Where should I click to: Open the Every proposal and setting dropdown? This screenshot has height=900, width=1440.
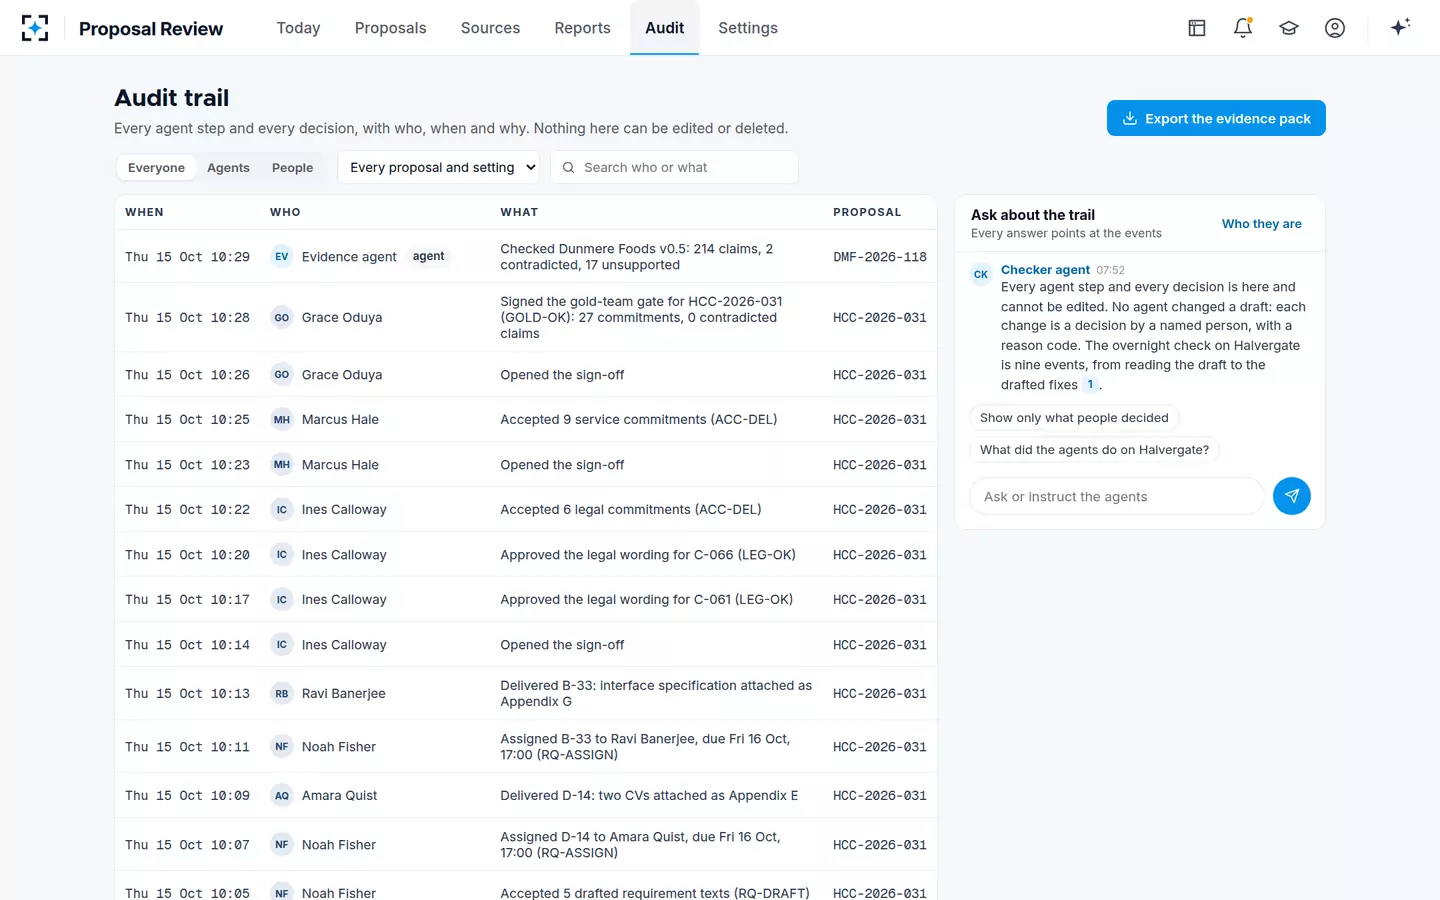coord(439,167)
